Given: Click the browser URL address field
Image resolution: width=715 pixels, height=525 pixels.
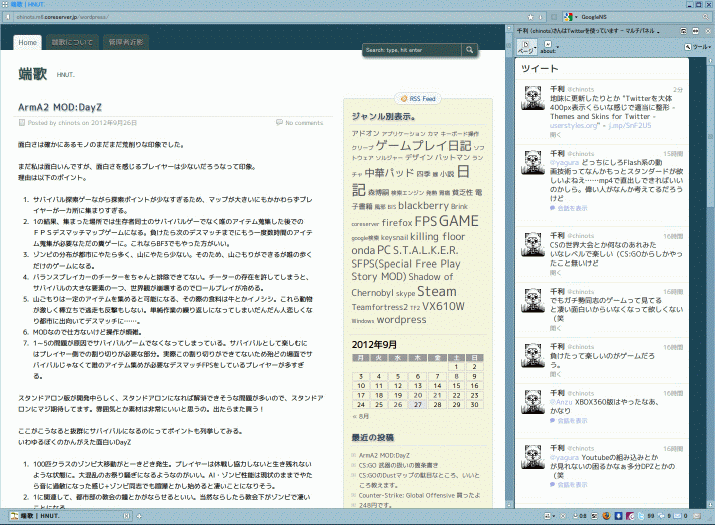Looking at the screenshot, I should pyautogui.click(x=269, y=17).
